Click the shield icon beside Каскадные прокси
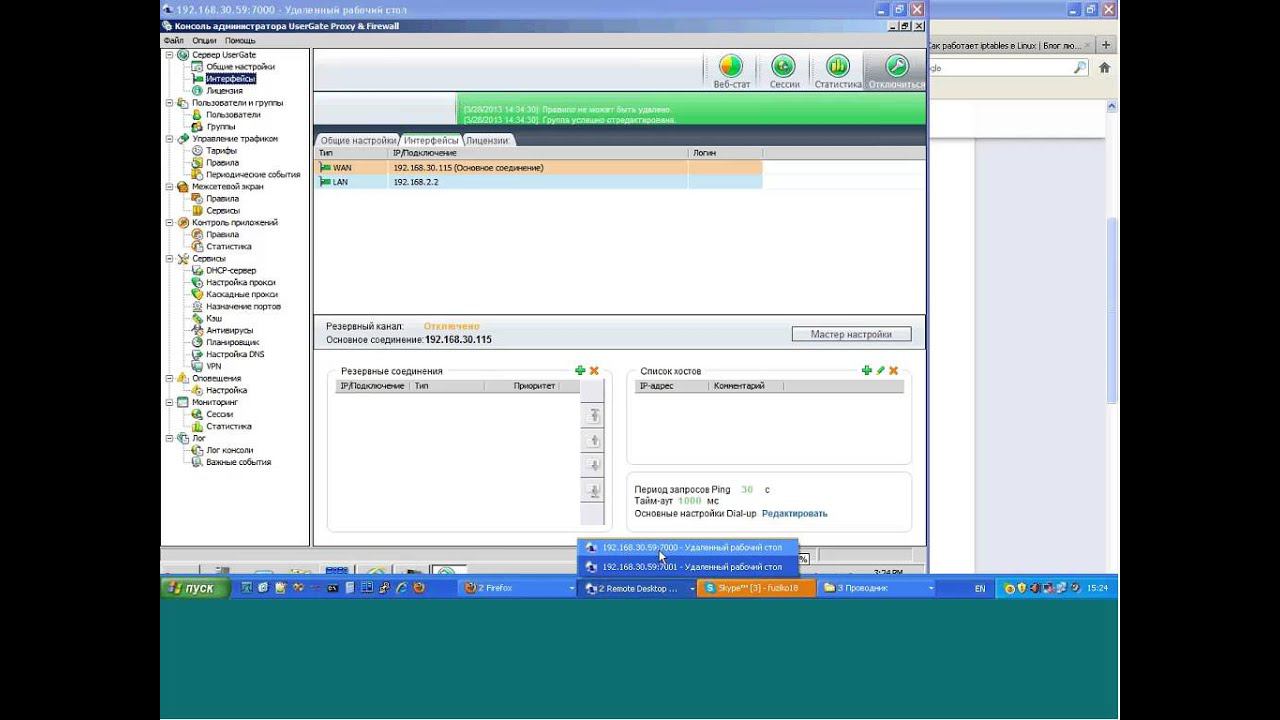The image size is (1280, 720). click(197, 294)
